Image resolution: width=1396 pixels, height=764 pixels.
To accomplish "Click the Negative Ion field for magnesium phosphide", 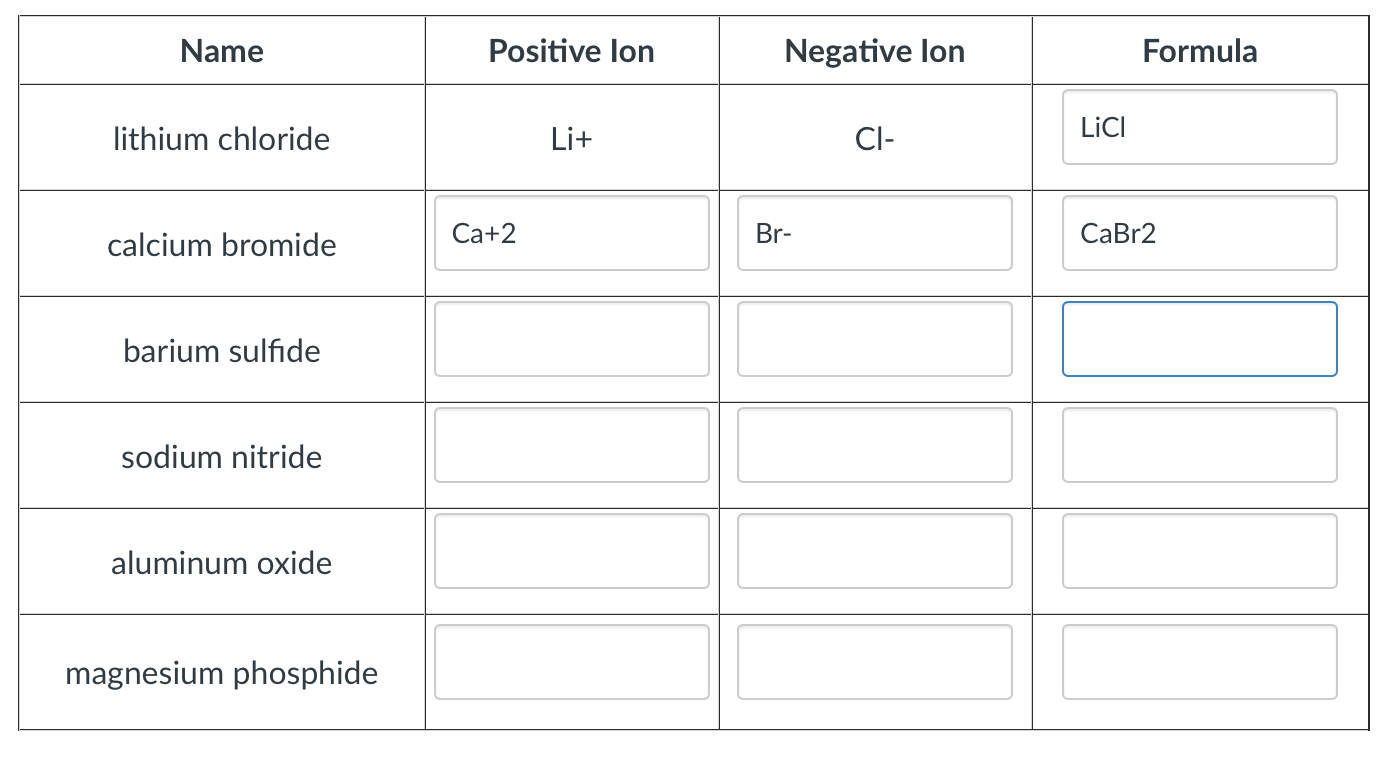I will coord(874,661).
